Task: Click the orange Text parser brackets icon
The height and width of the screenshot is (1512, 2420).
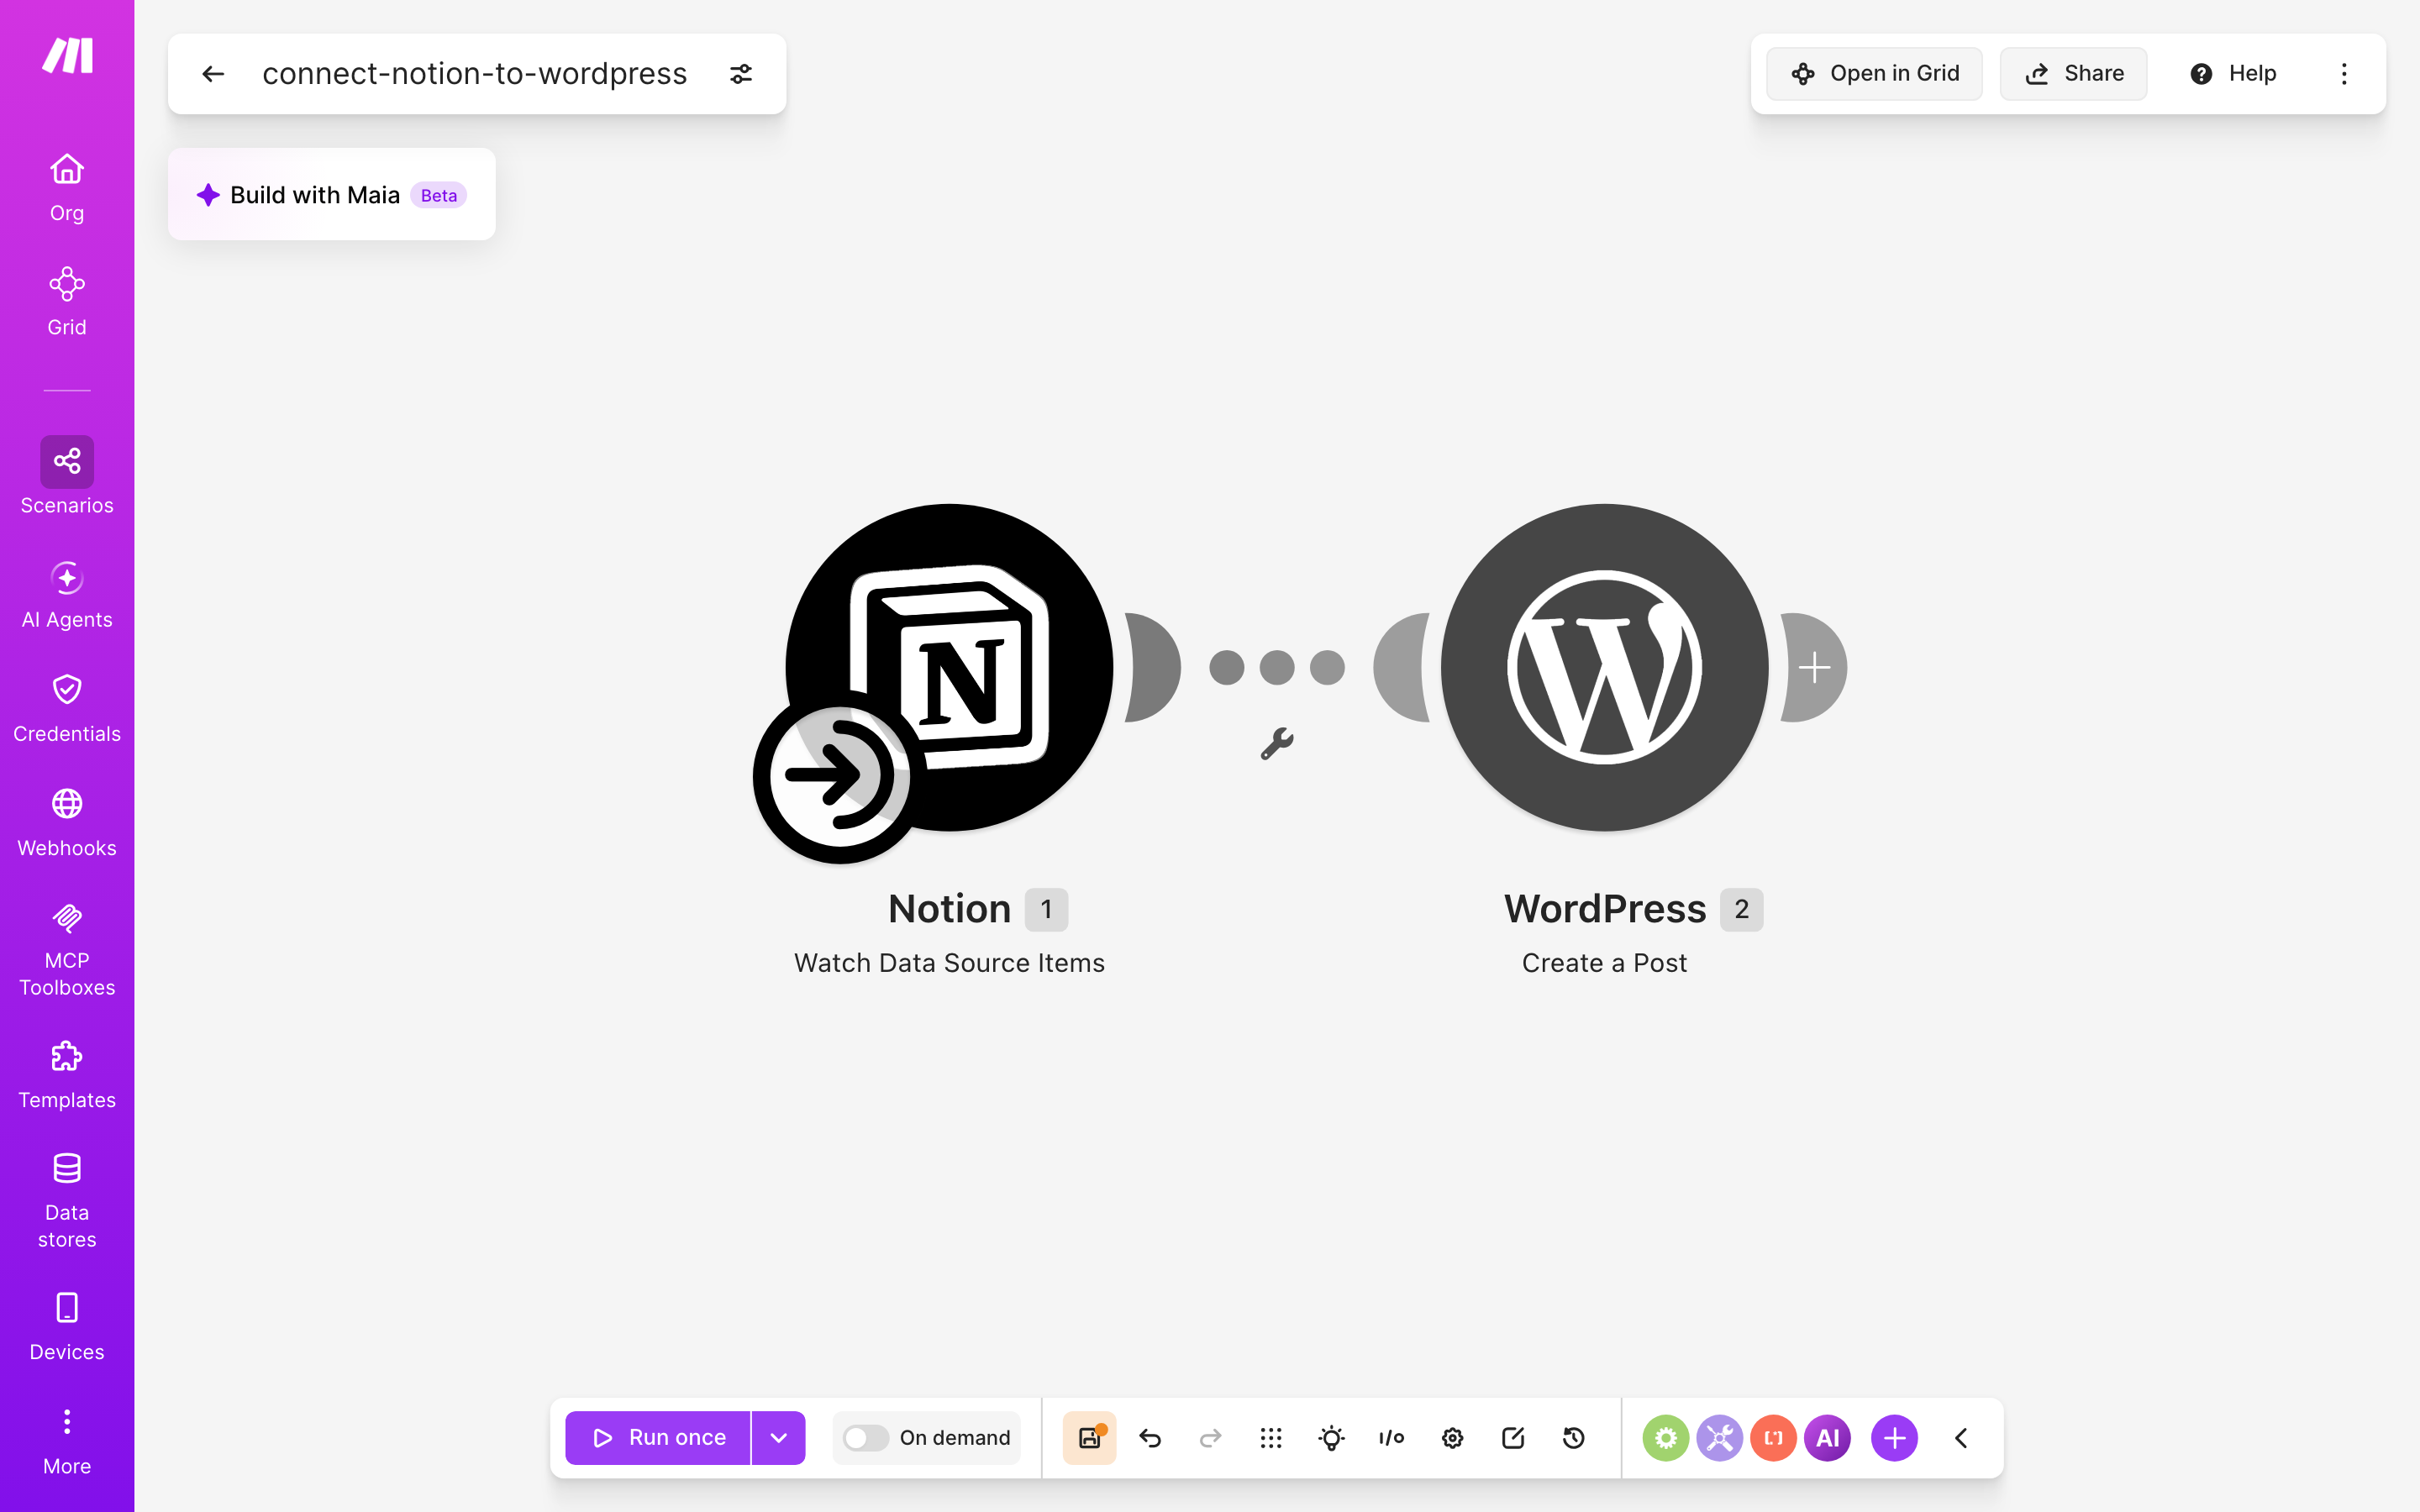Action: 1773,1438
